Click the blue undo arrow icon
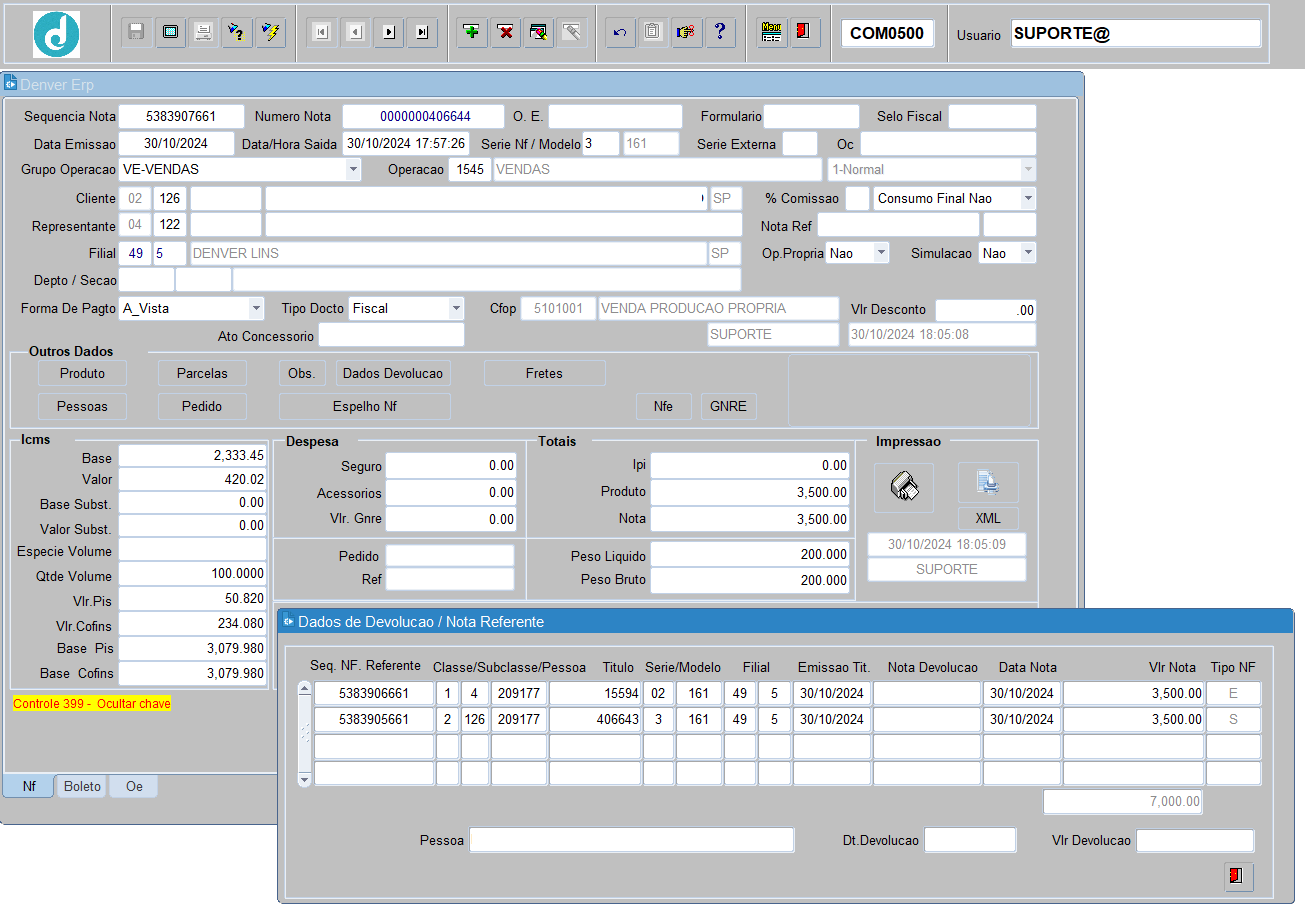Viewport: 1305px width, 913px height. (620, 32)
